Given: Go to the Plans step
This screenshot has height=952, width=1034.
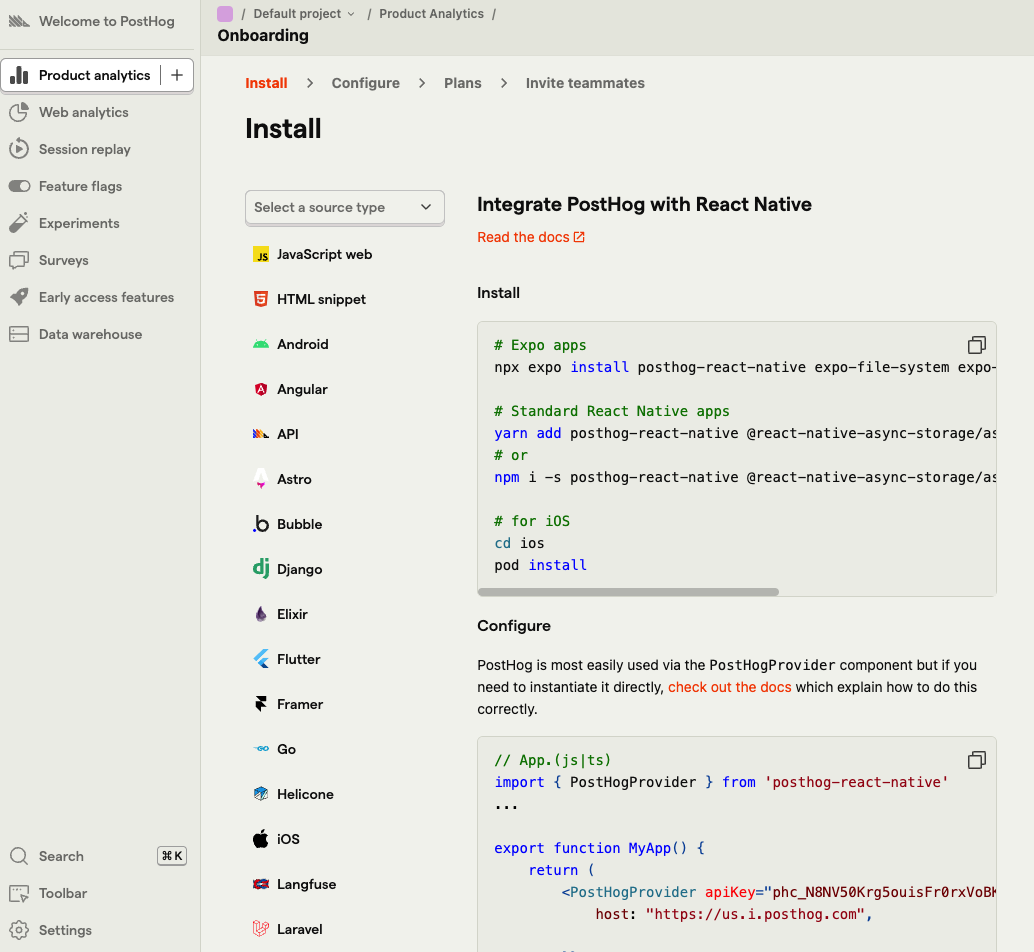Looking at the screenshot, I should 462,83.
